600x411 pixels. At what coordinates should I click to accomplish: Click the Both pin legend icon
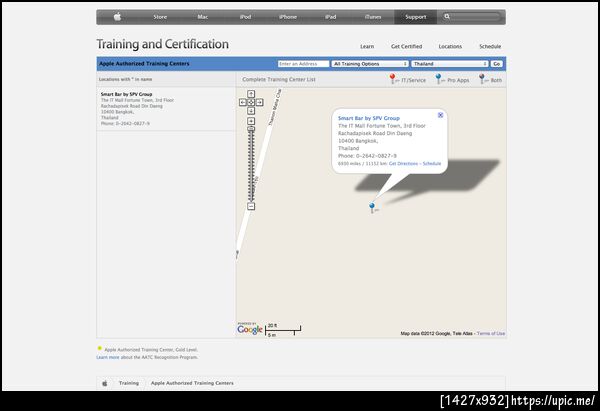click(482, 78)
